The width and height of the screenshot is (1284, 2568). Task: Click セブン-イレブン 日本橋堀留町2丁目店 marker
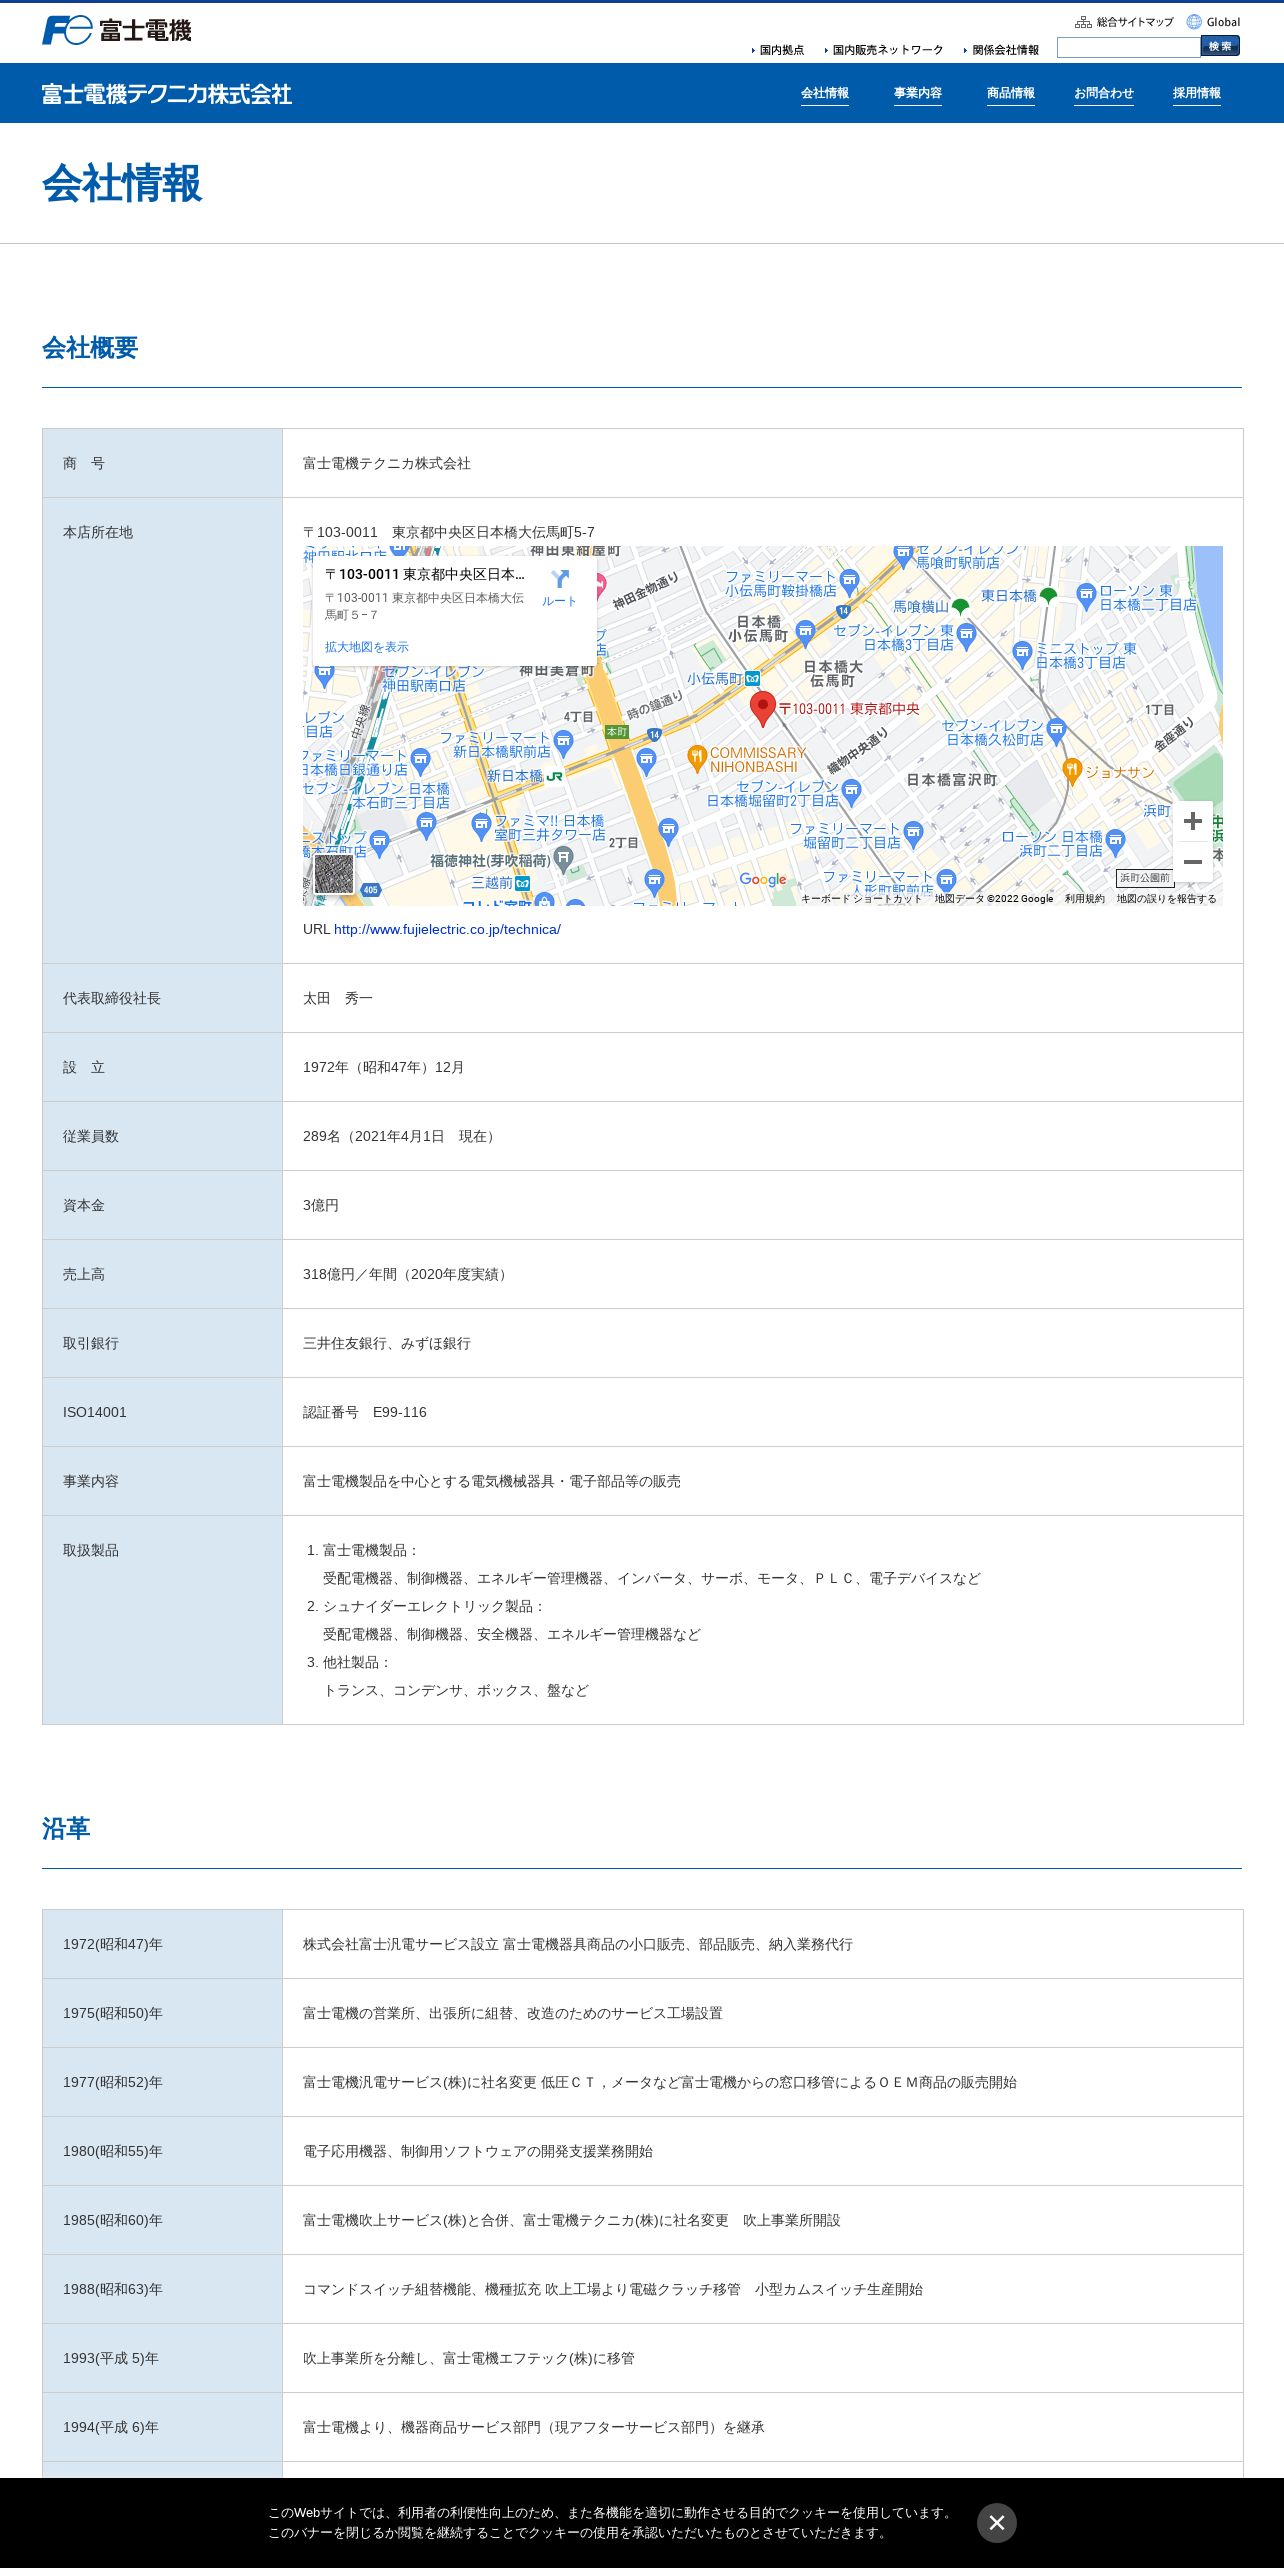[x=852, y=792]
